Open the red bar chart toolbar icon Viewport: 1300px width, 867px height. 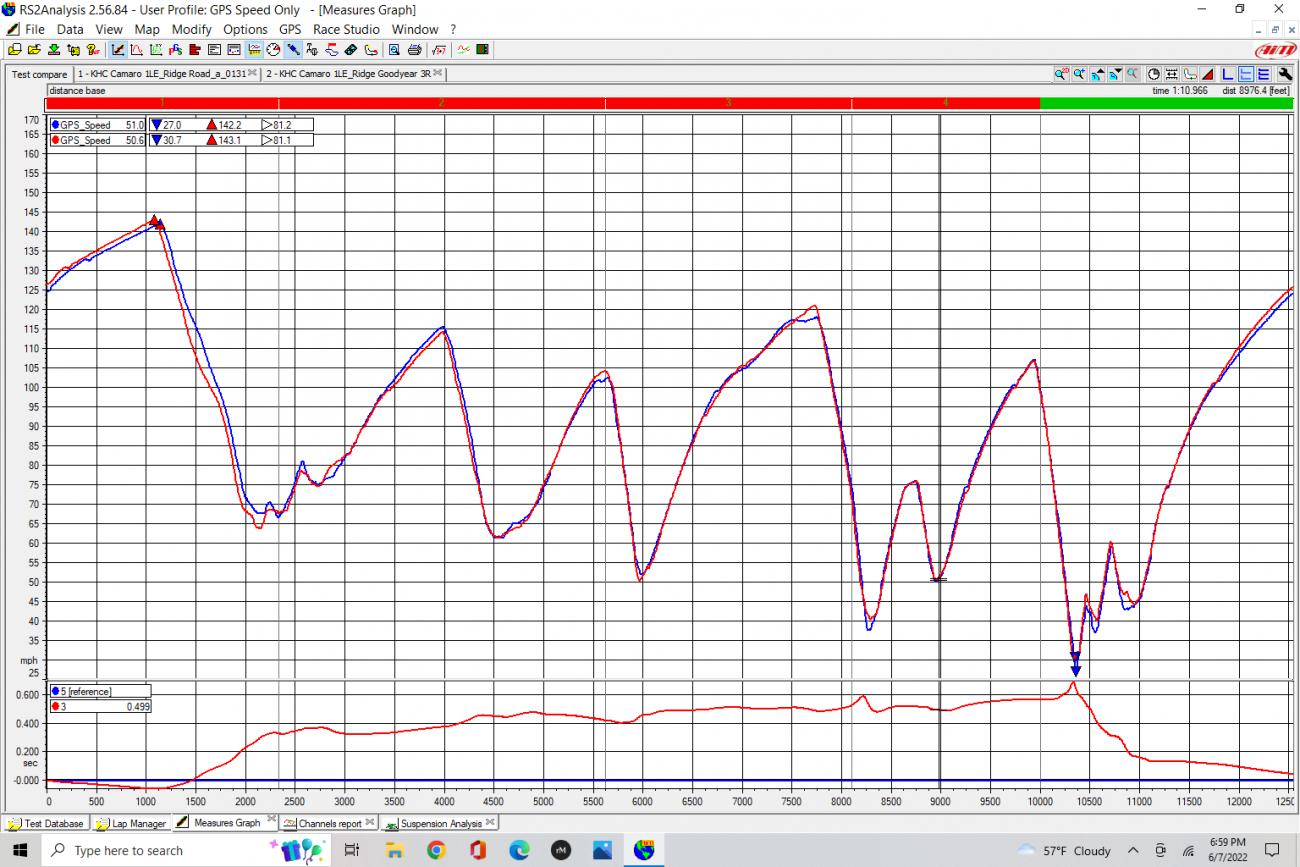[x=195, y=49]
